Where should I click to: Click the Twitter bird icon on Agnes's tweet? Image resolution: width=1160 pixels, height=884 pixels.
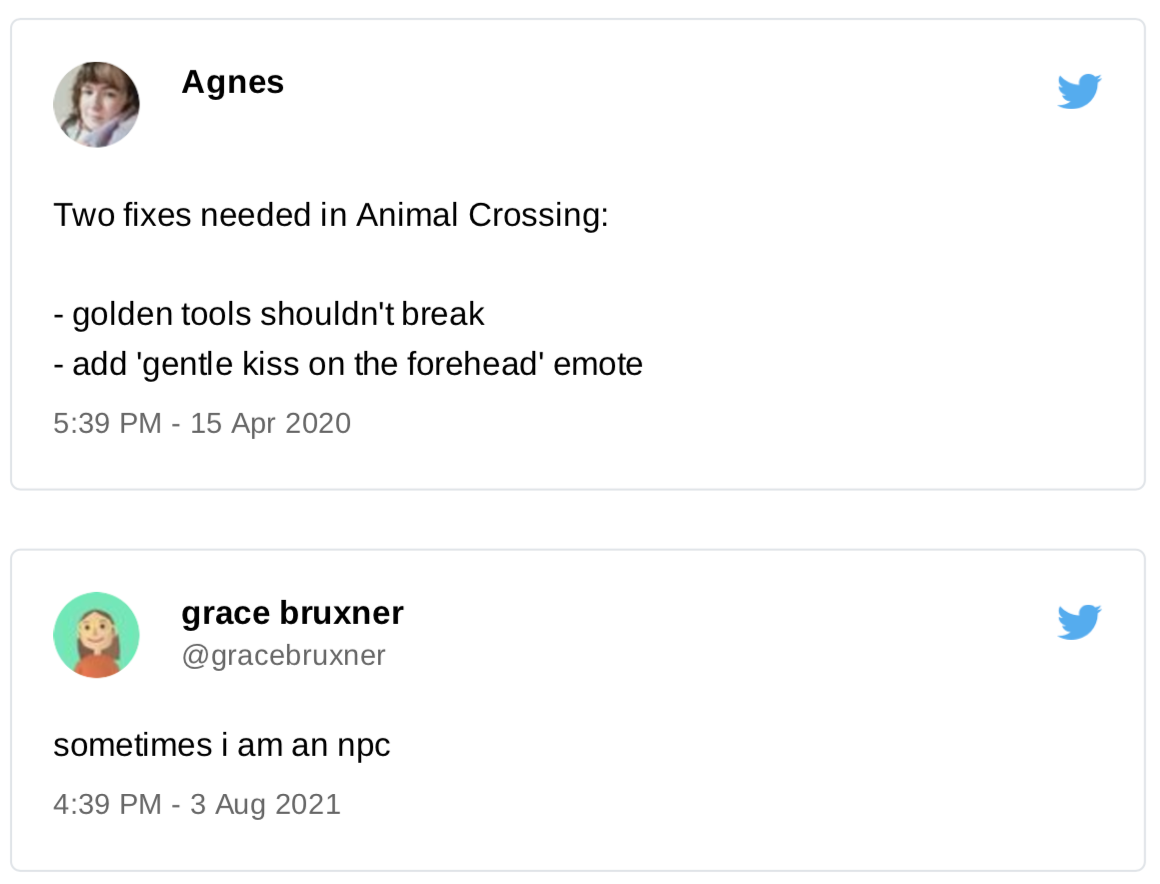[1078, 90]
